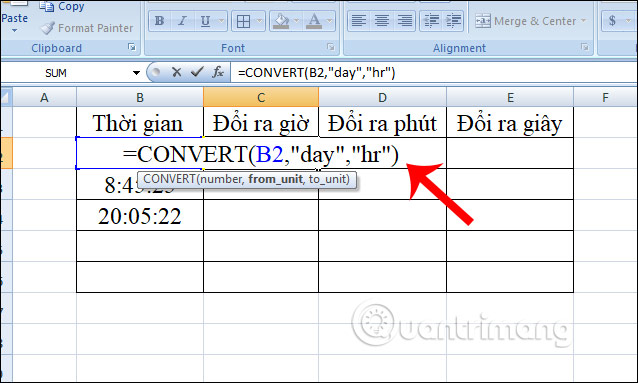638x383 pixels.
Task: Open the Font Color dropdown arrow
Action: pos(330,21)
